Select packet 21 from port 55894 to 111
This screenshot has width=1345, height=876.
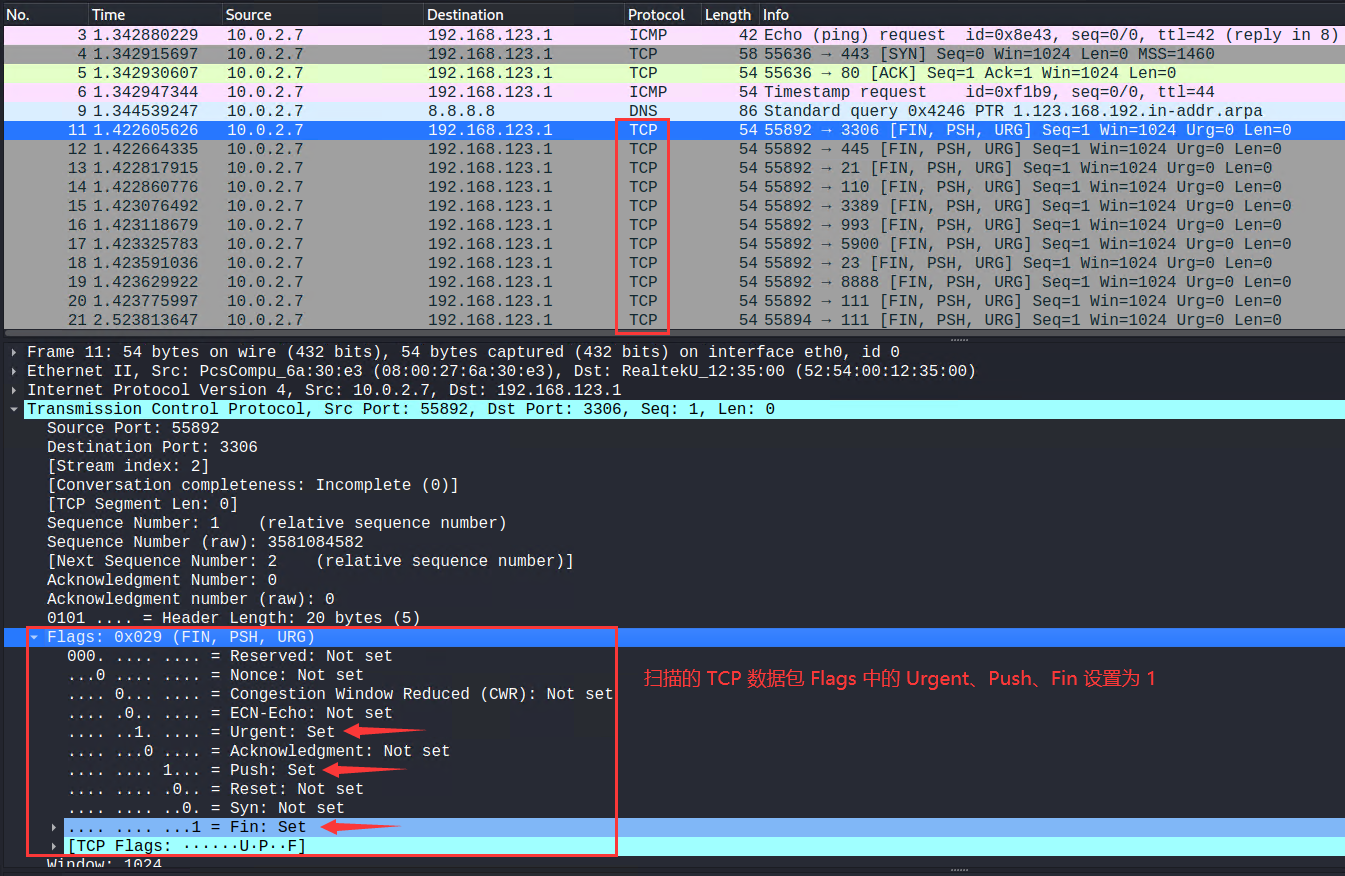pyautogui.click(x=672, y=320)
